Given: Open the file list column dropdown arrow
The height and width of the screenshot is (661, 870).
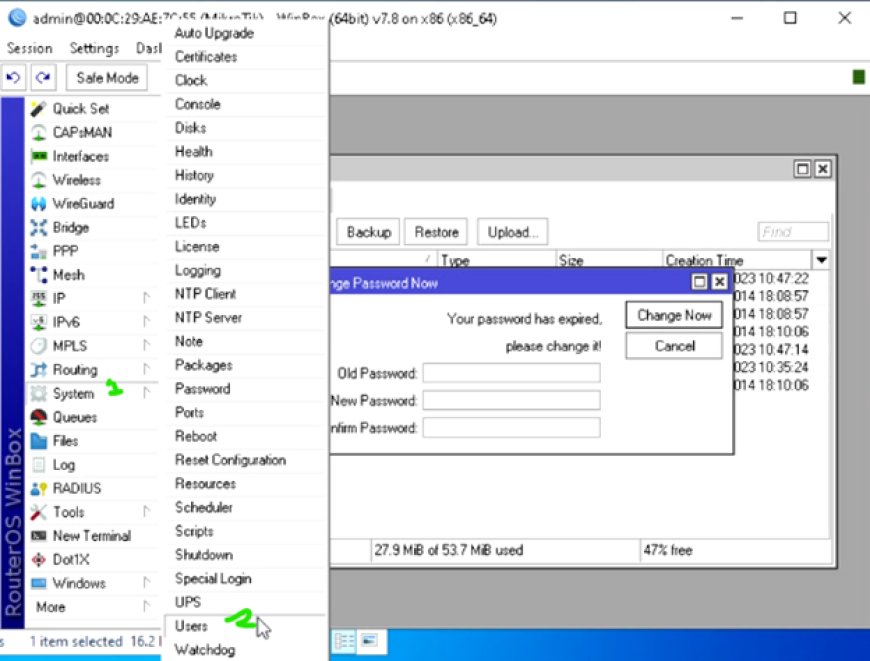Looking at the screenshot, I should pos(821,260).
